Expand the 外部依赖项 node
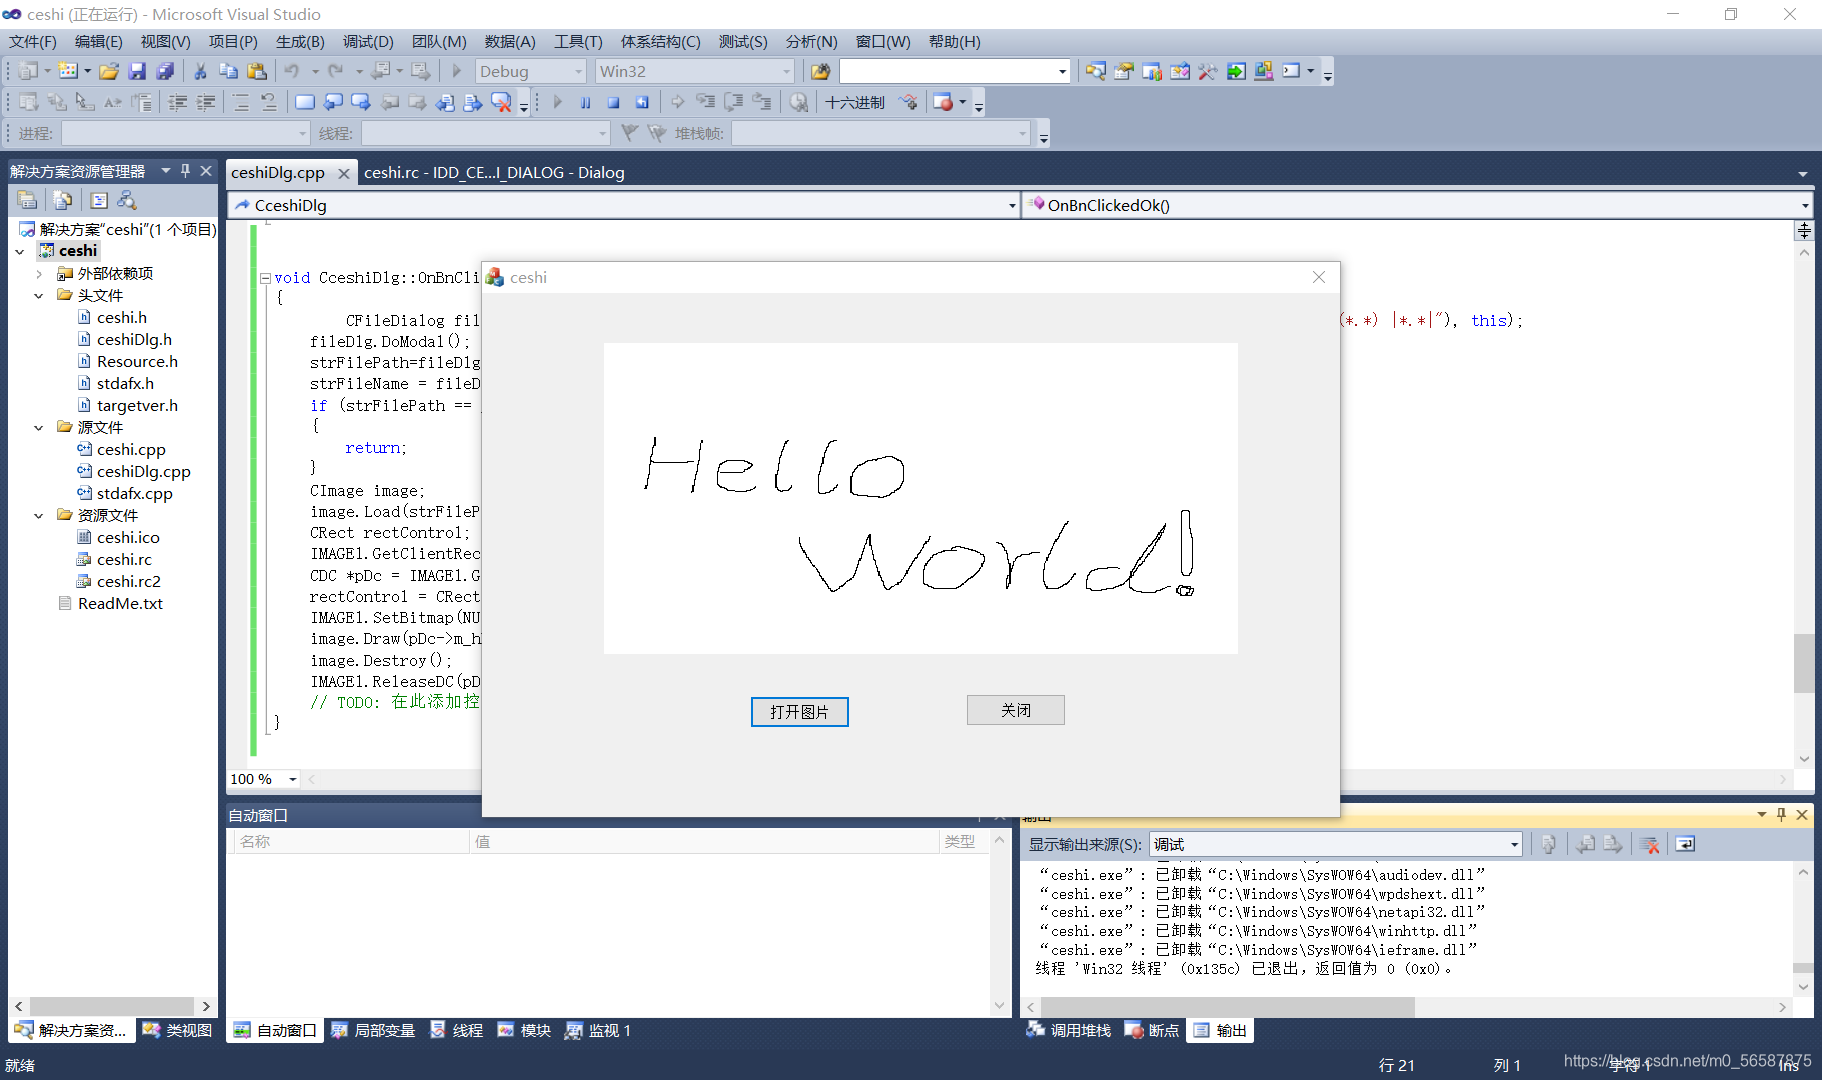 click(x=38, y=273)
